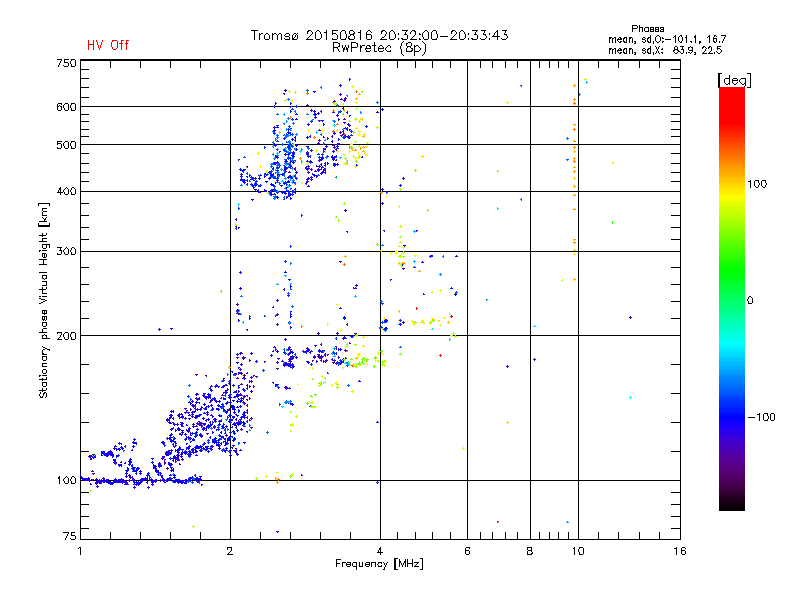The width and height of the screenshot is (800, 600).
Task: Click the 'Stationary phase Virtual Height [km]' axis title
Action: pyautogui.click(x=44, y=300)
